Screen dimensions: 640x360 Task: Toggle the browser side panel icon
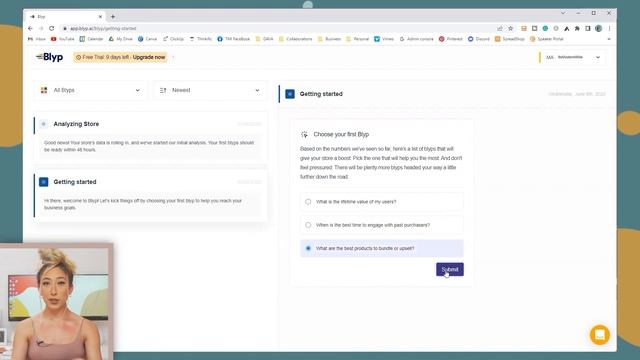coord(588,29)
